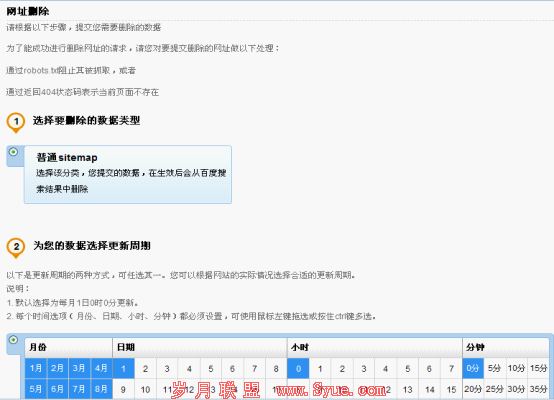The width and height of the screenshot is (554, 400).
Task: Select the time table update-cycle radio button
Action: [13, 340]
